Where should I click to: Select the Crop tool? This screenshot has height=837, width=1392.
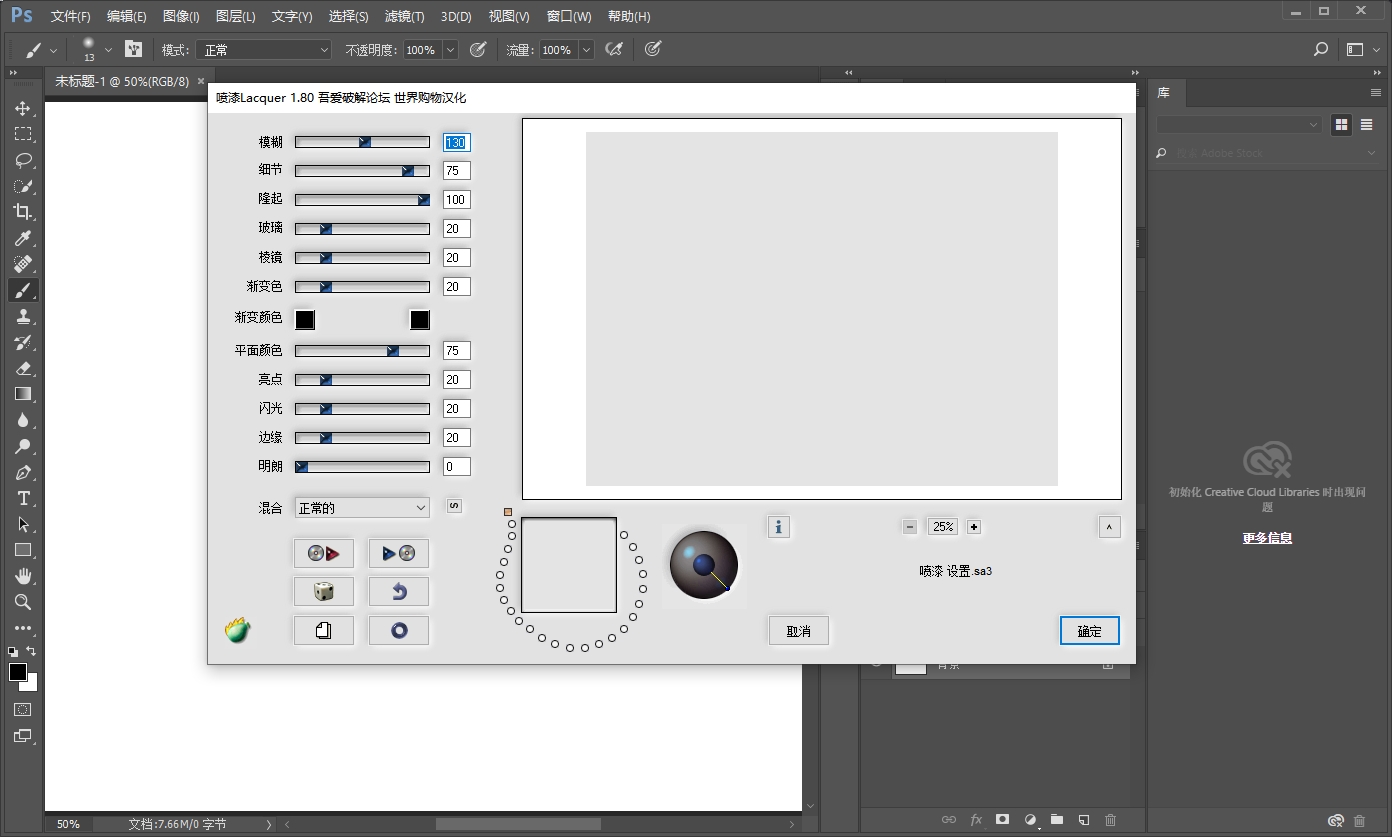[23, 212]
